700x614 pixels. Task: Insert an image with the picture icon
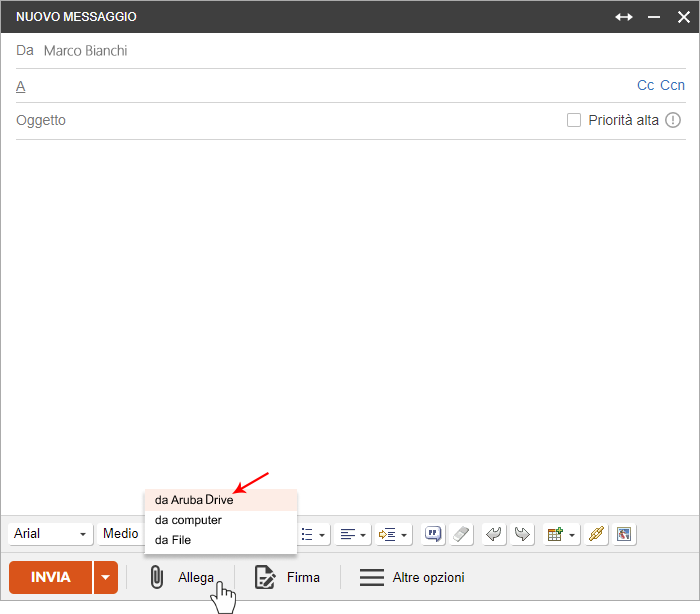tap(624, 534)
